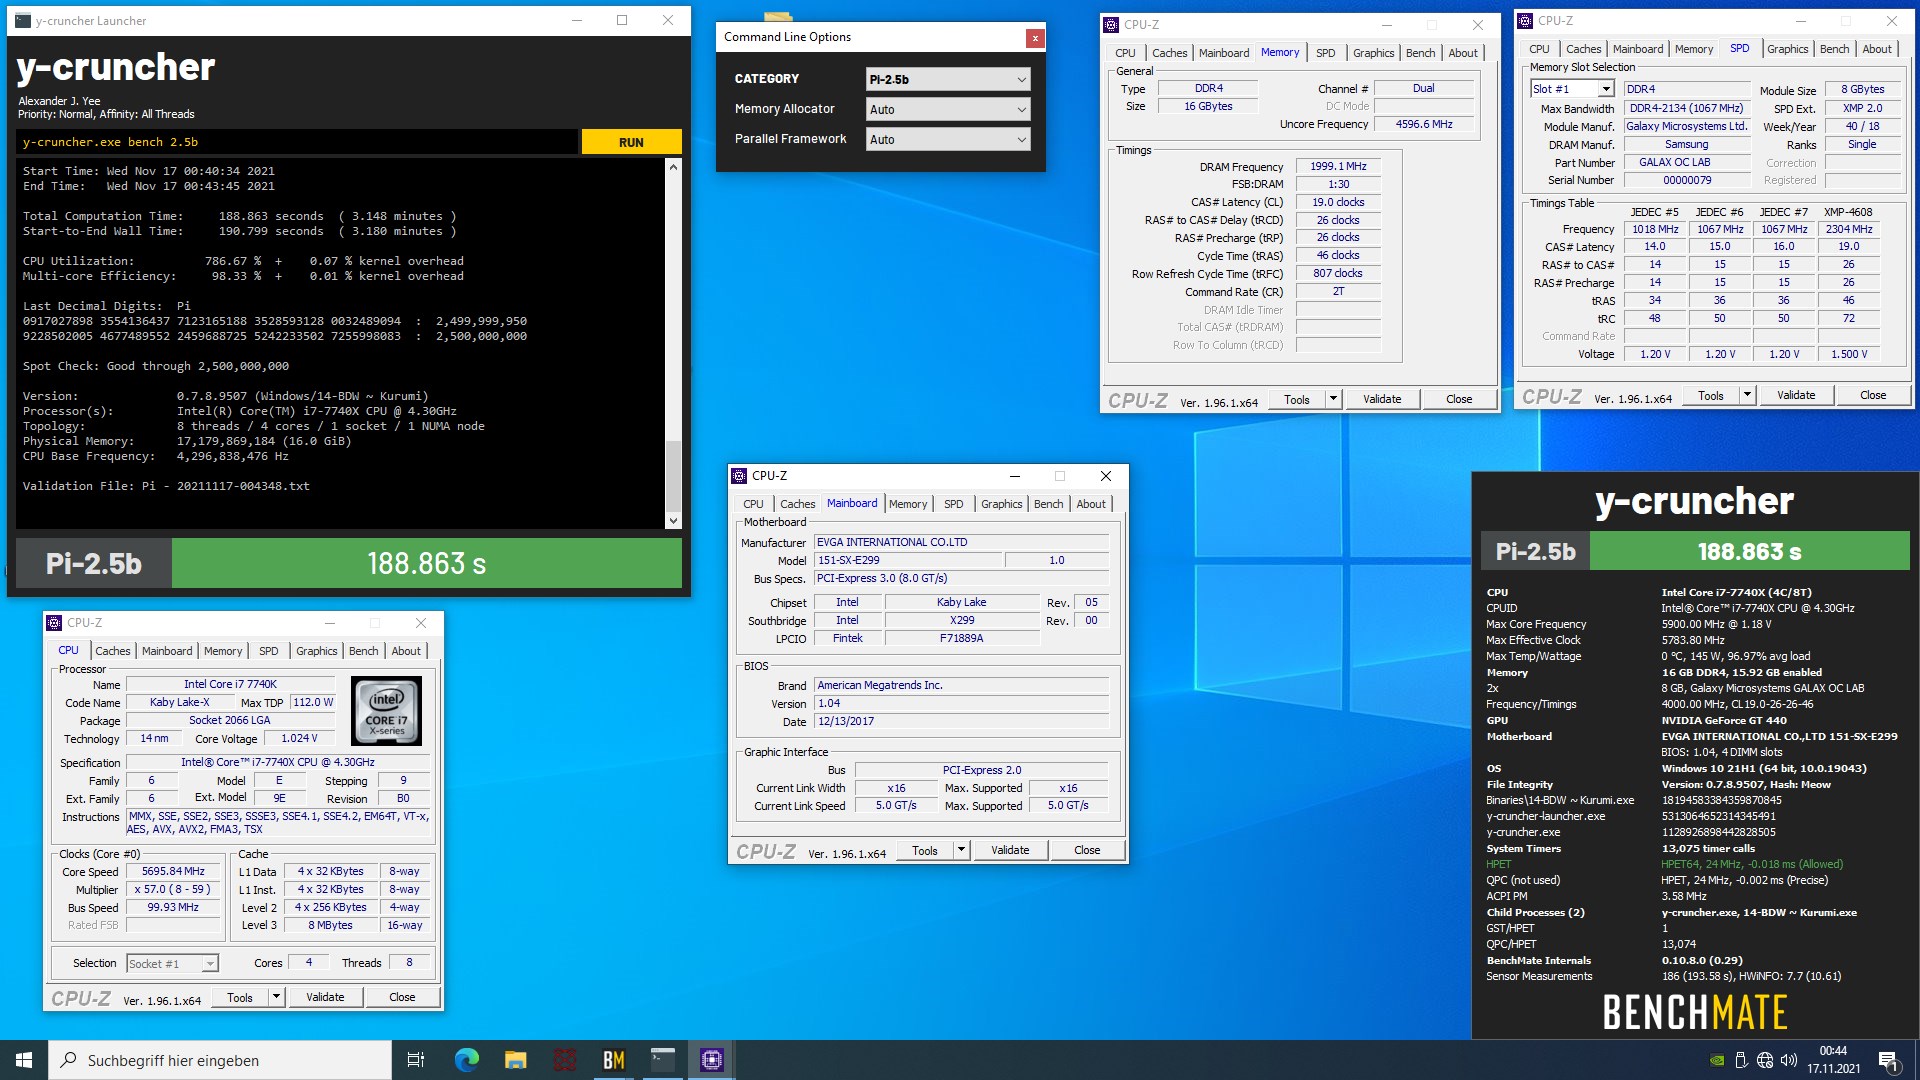The width and height of the screenshot is (1920, 1080).
Task: Switch to Caches tab in CPU-Z Memory window
Action: (x=1169, y=53)
